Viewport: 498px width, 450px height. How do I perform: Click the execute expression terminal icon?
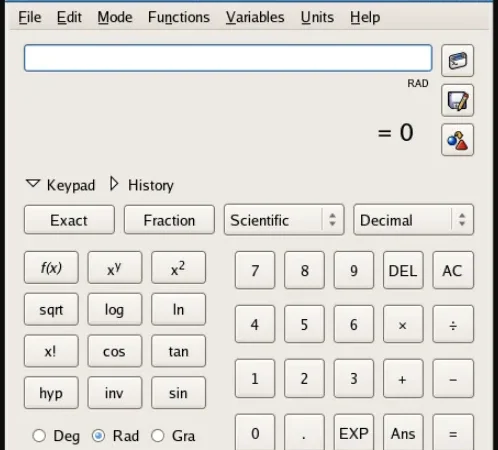(457, 61)
